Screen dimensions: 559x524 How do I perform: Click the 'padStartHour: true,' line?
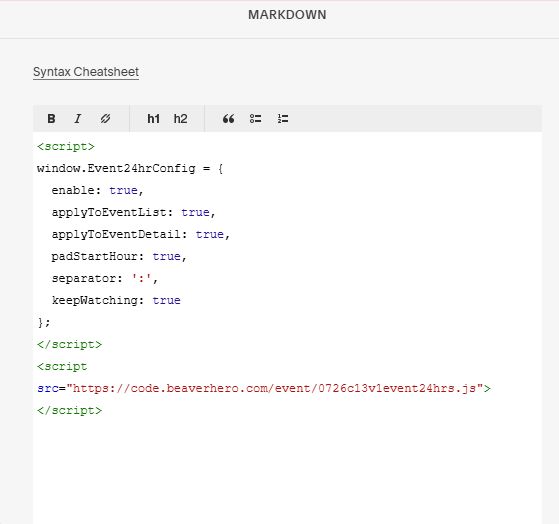click(x=119, y=256)
